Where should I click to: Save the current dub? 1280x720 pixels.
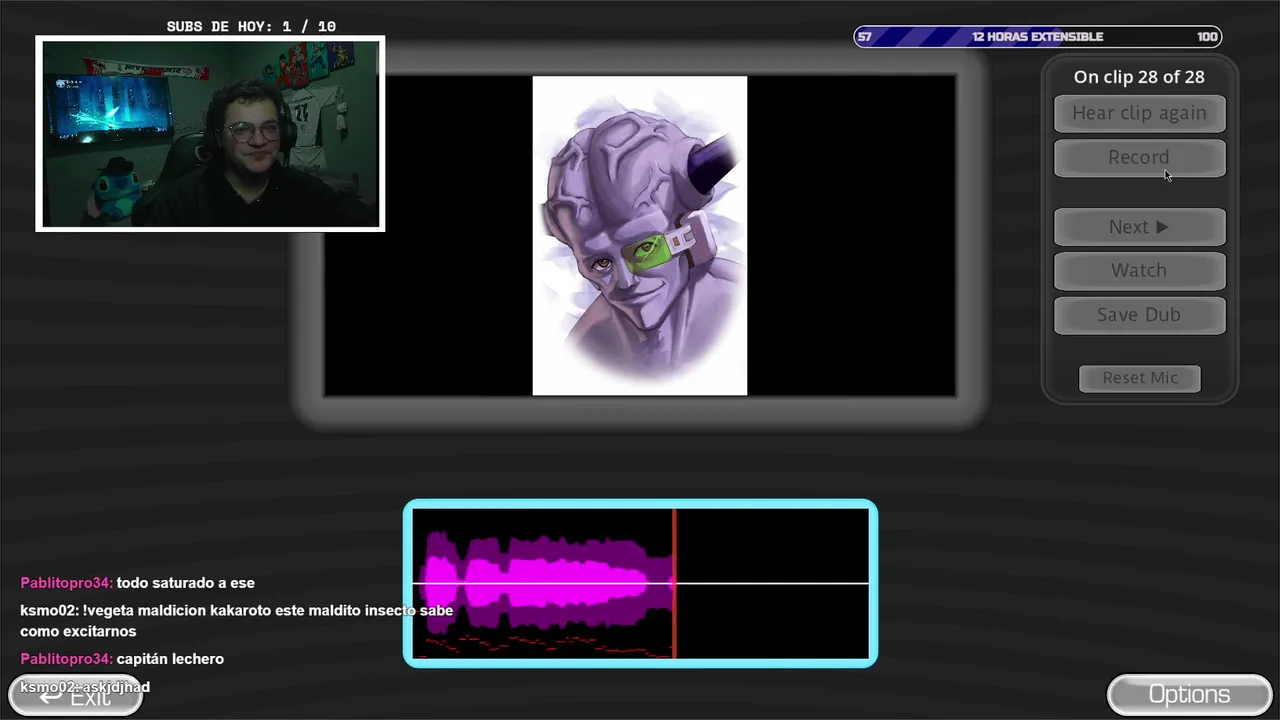coord(1139,314)
